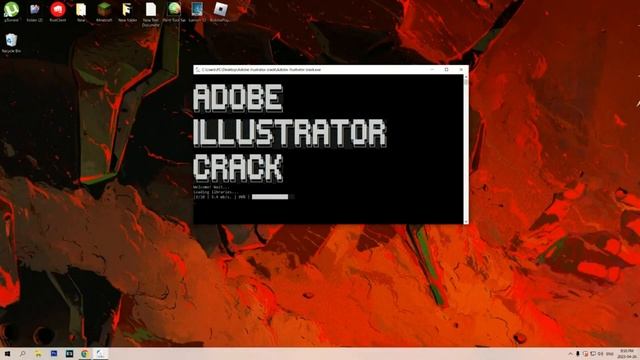Screen dimensions: 640x360
Task: Click the red shield icon in system tray
Action: tap(585, 353)
